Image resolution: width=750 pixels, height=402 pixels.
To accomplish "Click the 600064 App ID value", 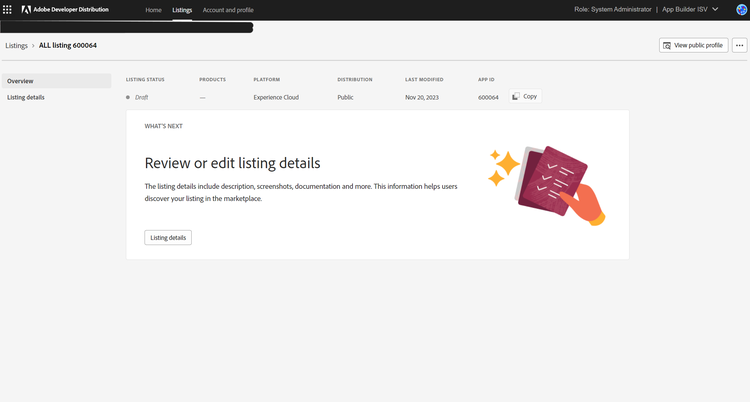I will click(488, 97).
